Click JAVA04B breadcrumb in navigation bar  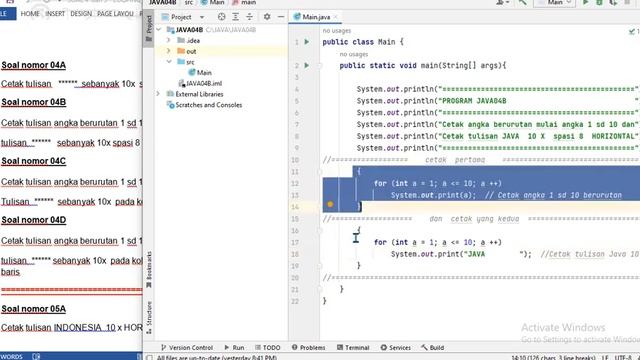(162, 2)
